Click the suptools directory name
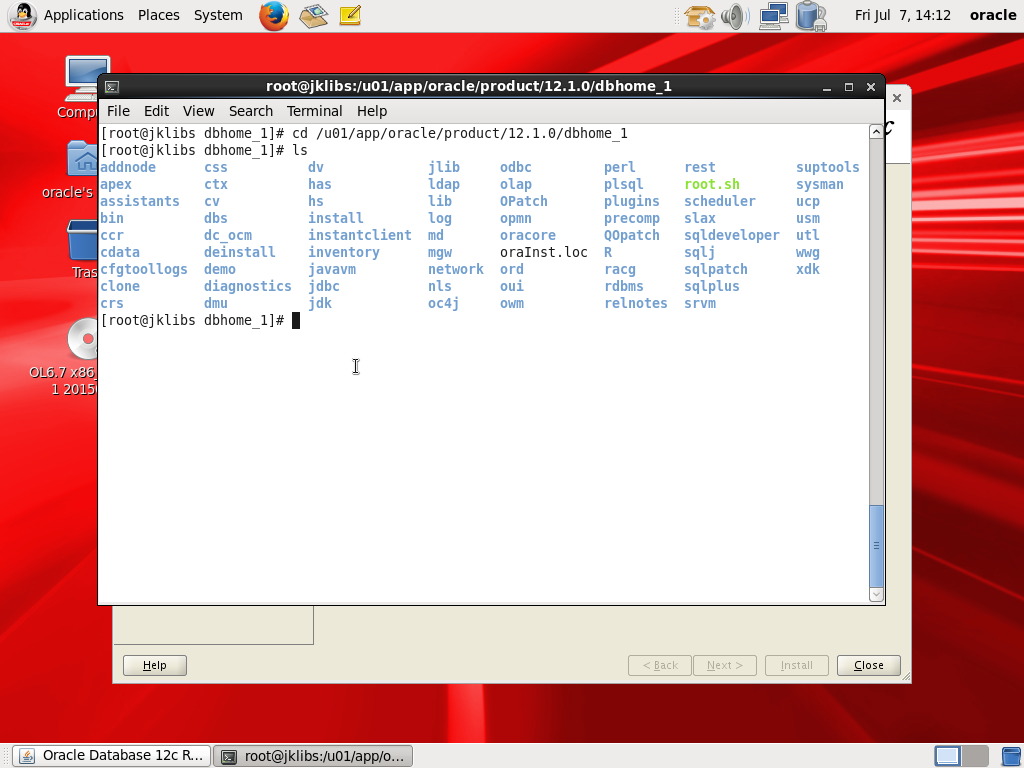Viewport: 1024px width, 768px height. click(827, 168)
